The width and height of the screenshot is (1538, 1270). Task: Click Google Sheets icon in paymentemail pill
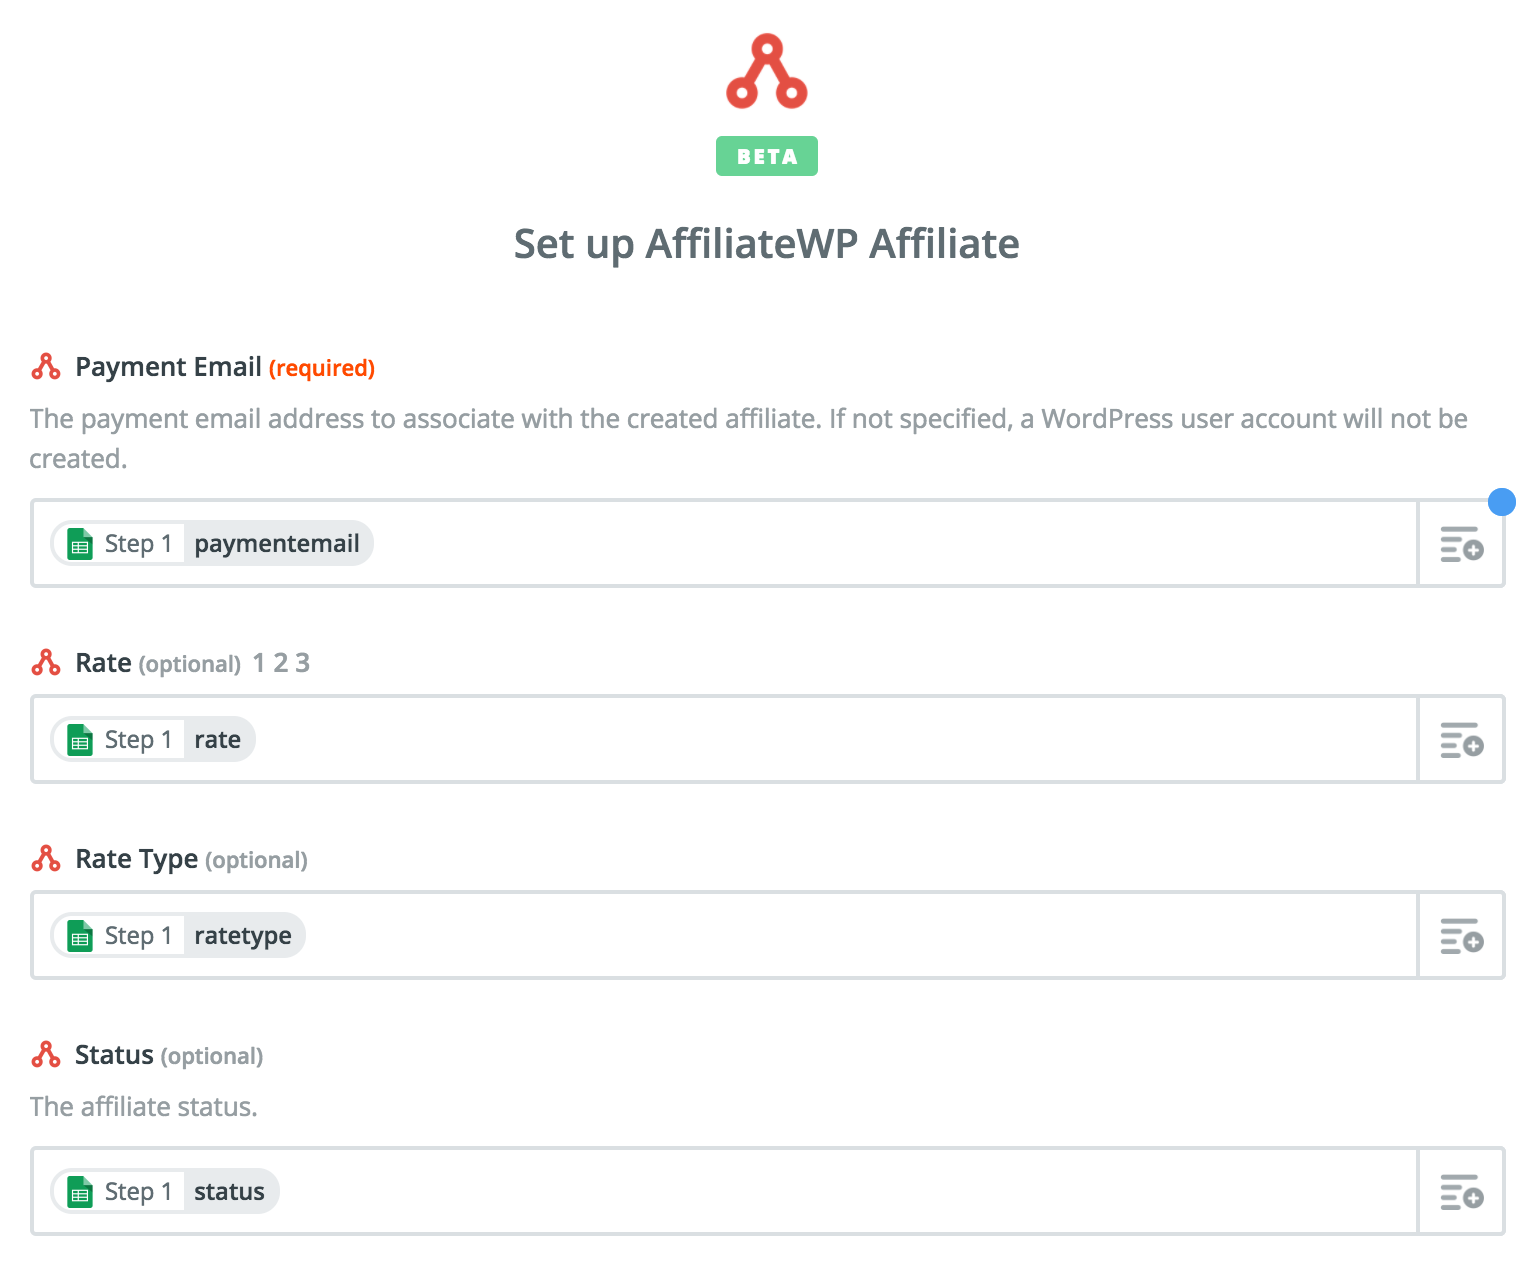[x=80, y=544]
